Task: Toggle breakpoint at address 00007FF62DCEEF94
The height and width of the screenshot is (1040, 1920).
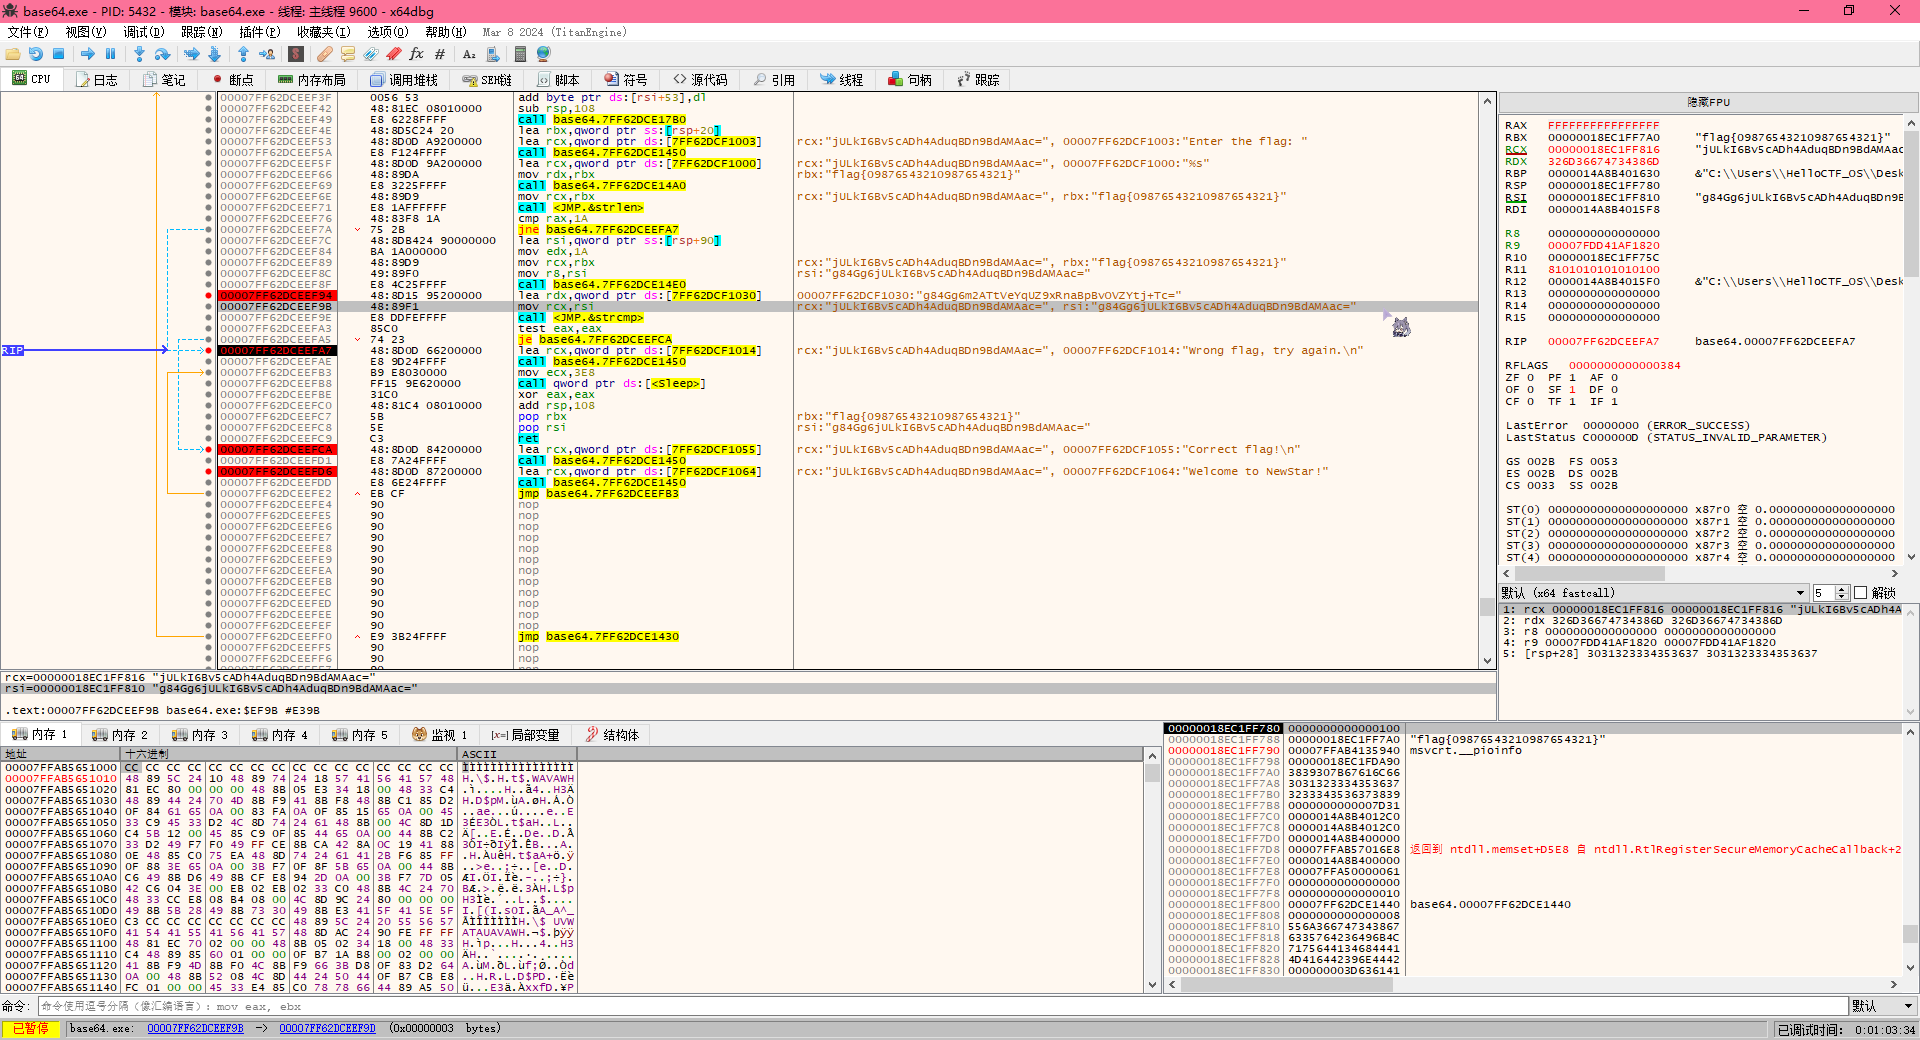Action: pos(208,296)
